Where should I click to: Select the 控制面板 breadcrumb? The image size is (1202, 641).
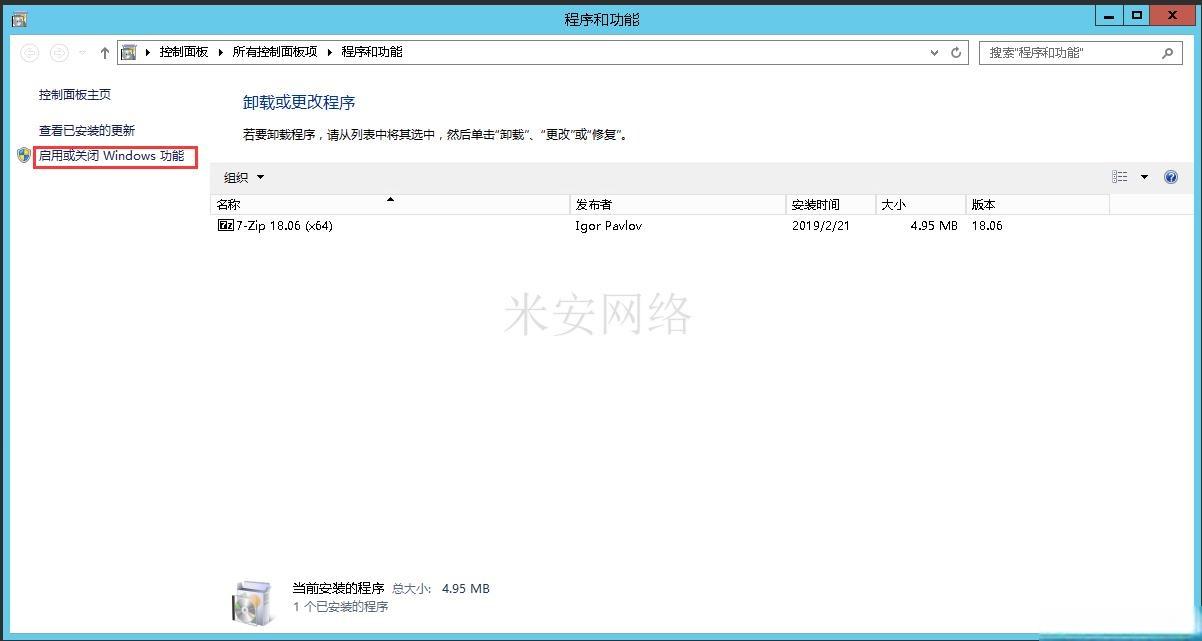[184, 52]
